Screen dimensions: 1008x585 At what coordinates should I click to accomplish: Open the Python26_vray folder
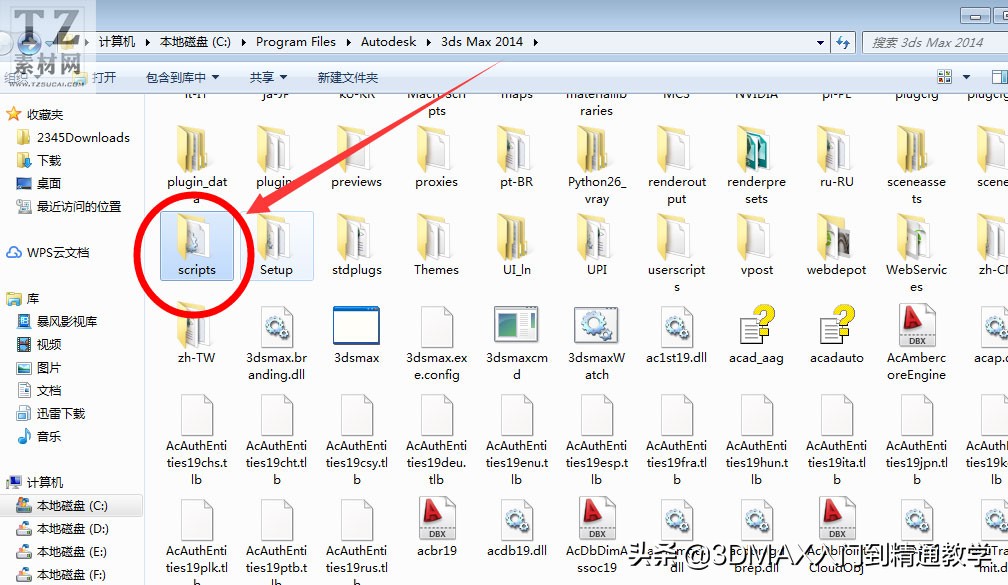tap(597, 166)
